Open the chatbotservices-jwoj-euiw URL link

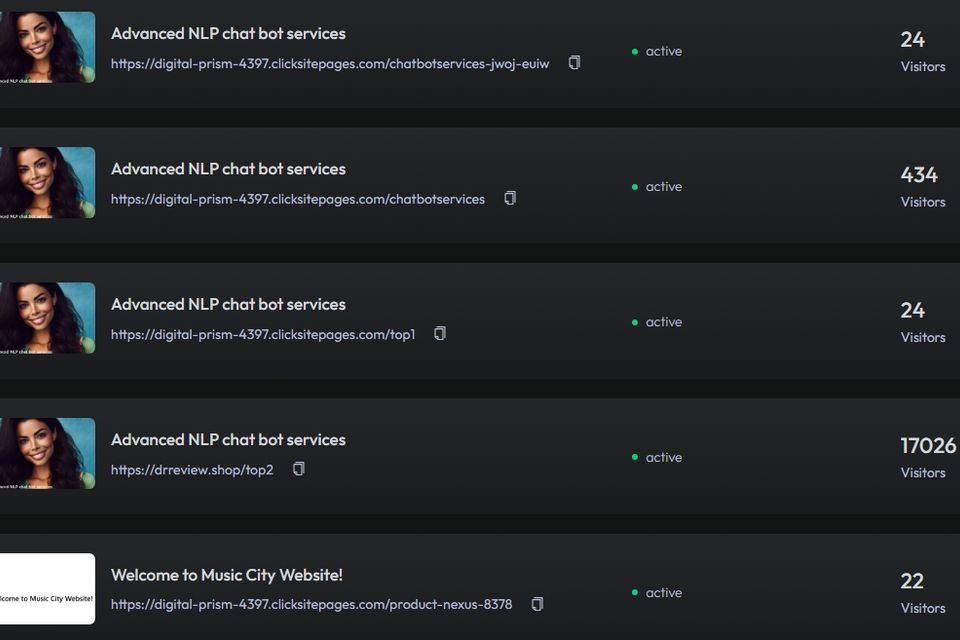(x=330, y=64)
